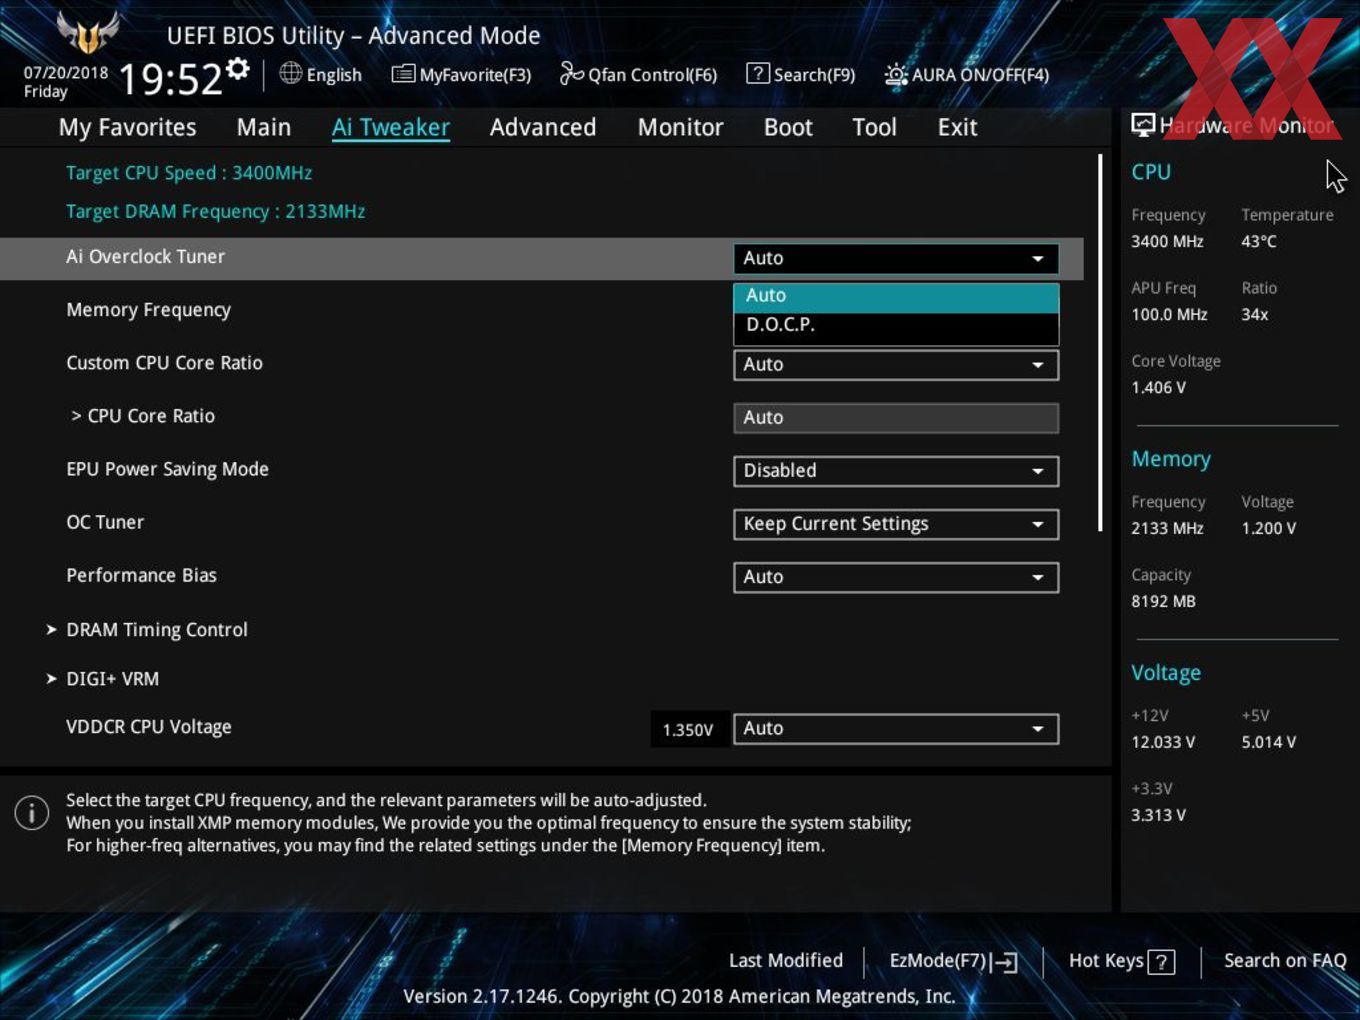Click the globe language icon
This screenshot has width=1360, height=1020.
point(290,73)
